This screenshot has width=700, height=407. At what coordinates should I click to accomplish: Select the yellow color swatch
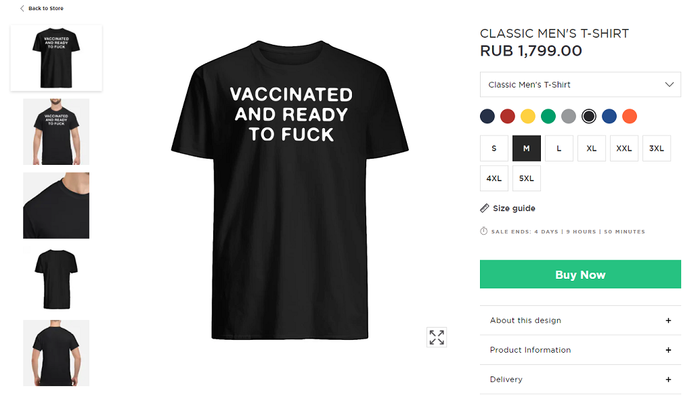528,116
